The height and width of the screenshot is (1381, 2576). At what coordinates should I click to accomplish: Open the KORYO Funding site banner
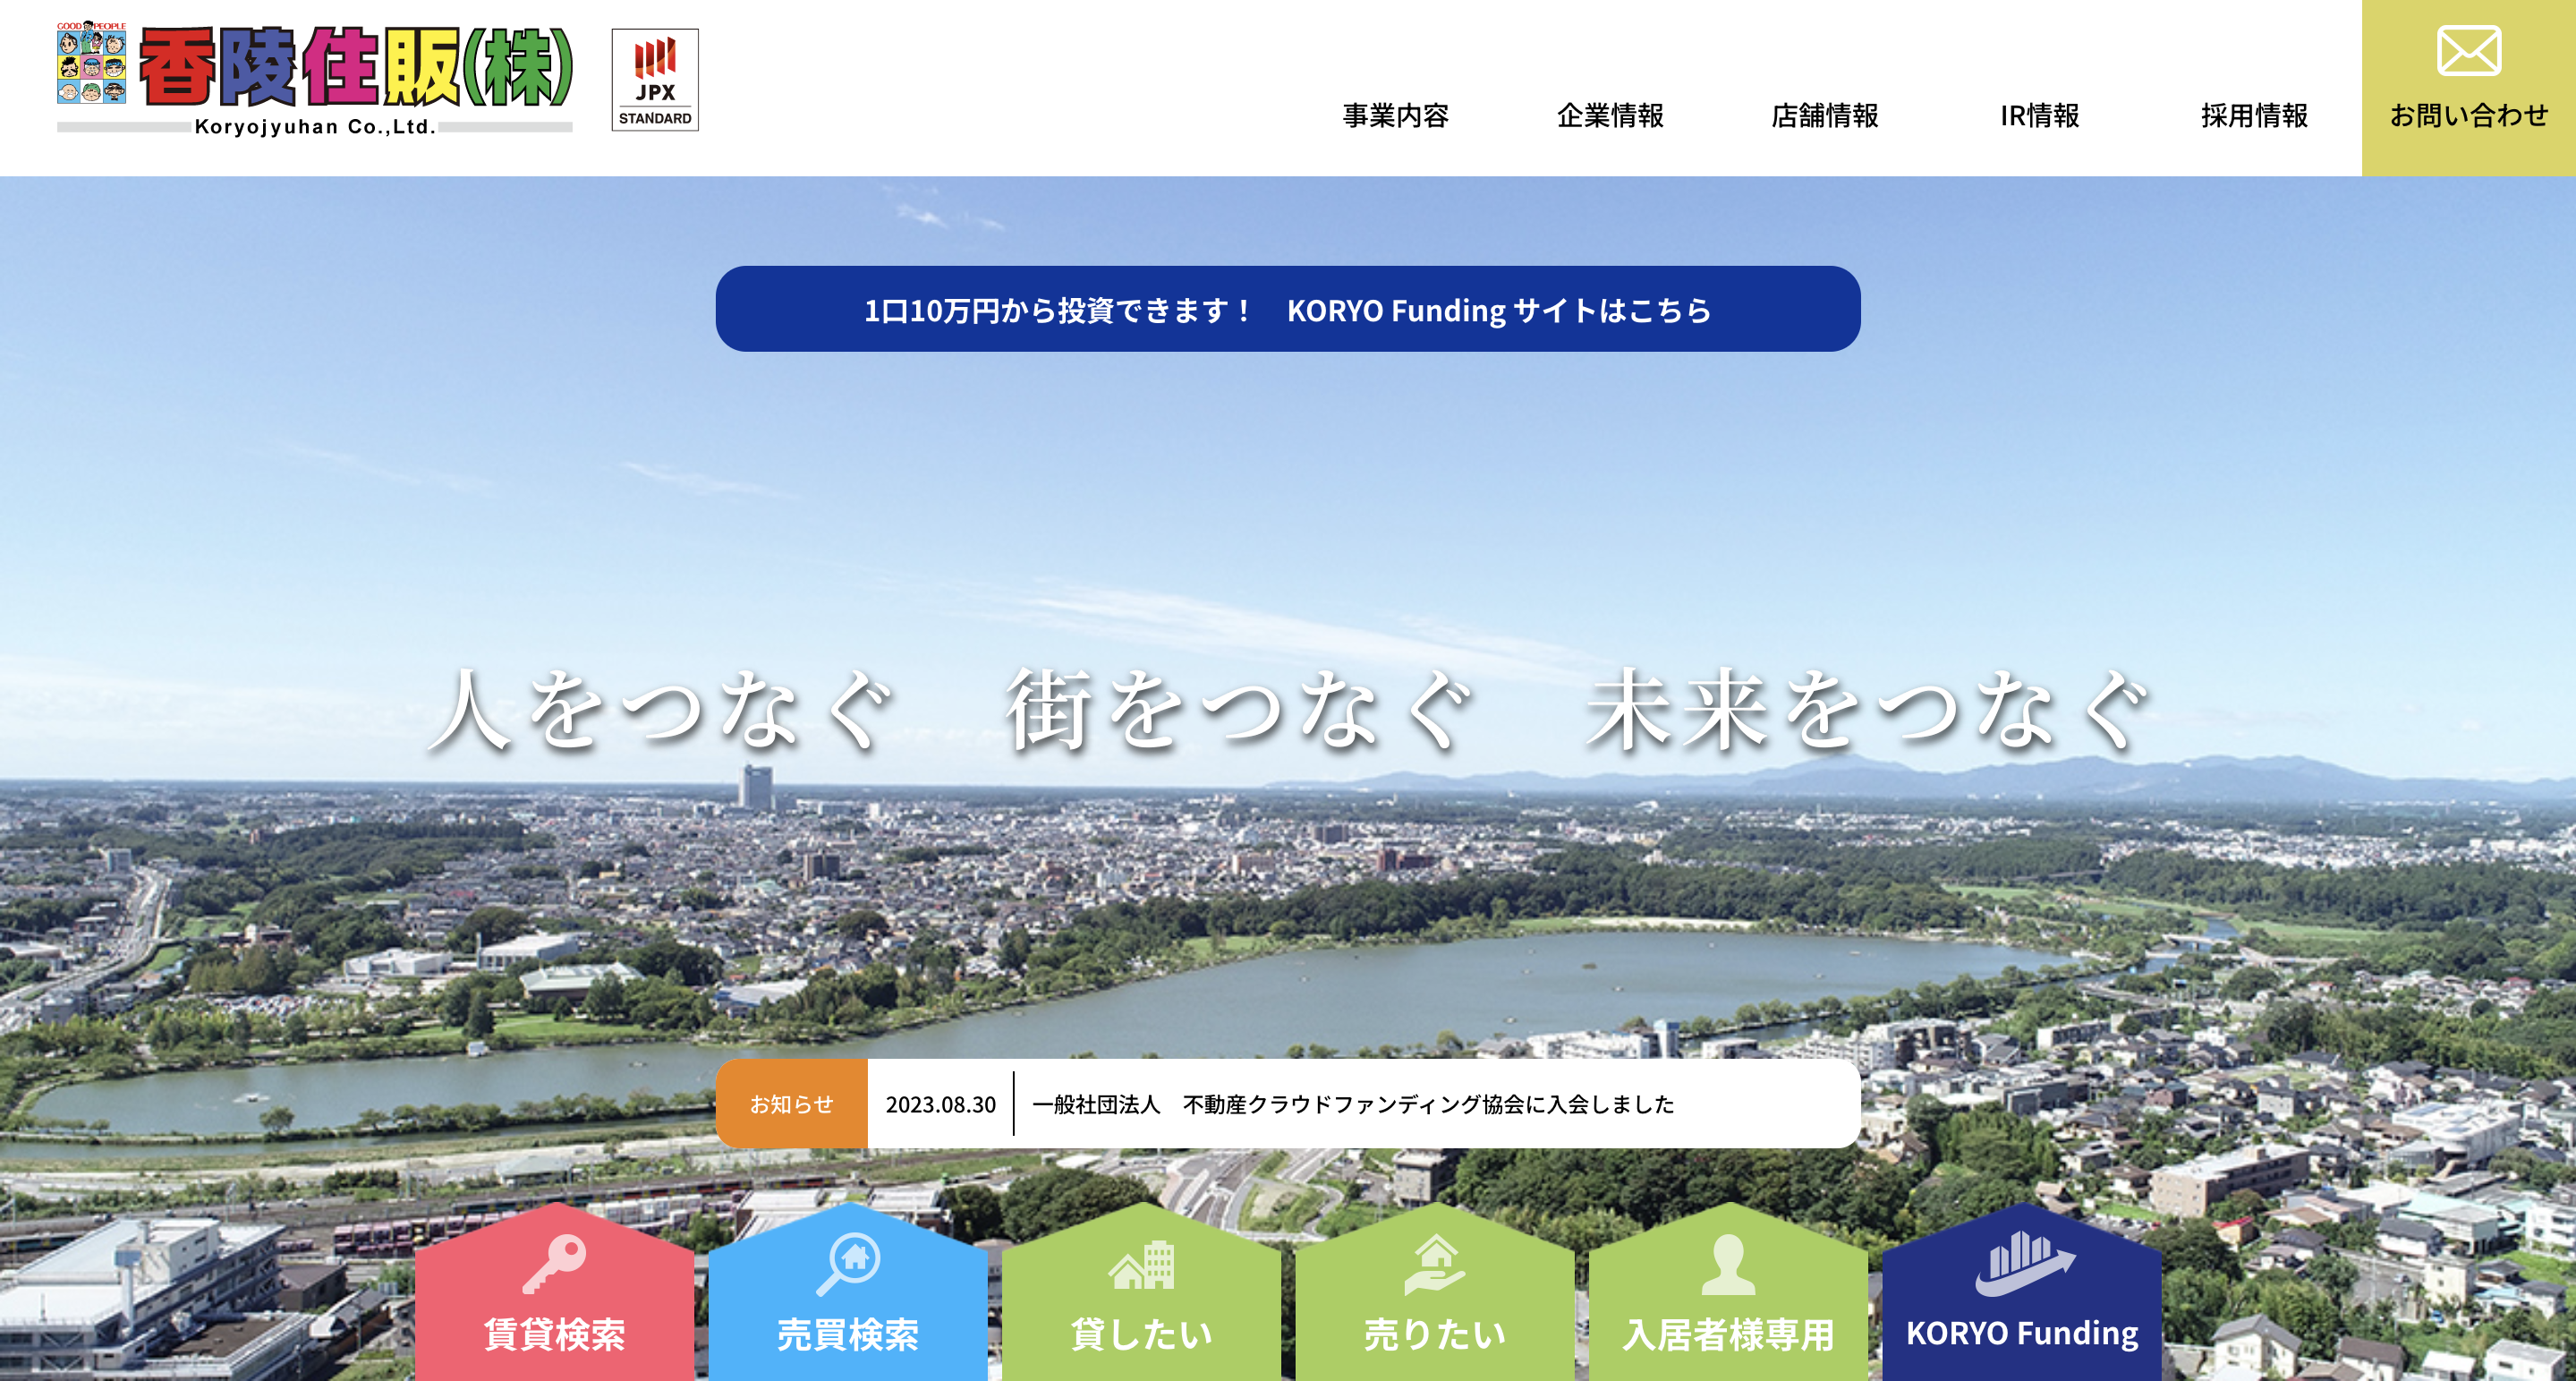tap(1288, 309)
